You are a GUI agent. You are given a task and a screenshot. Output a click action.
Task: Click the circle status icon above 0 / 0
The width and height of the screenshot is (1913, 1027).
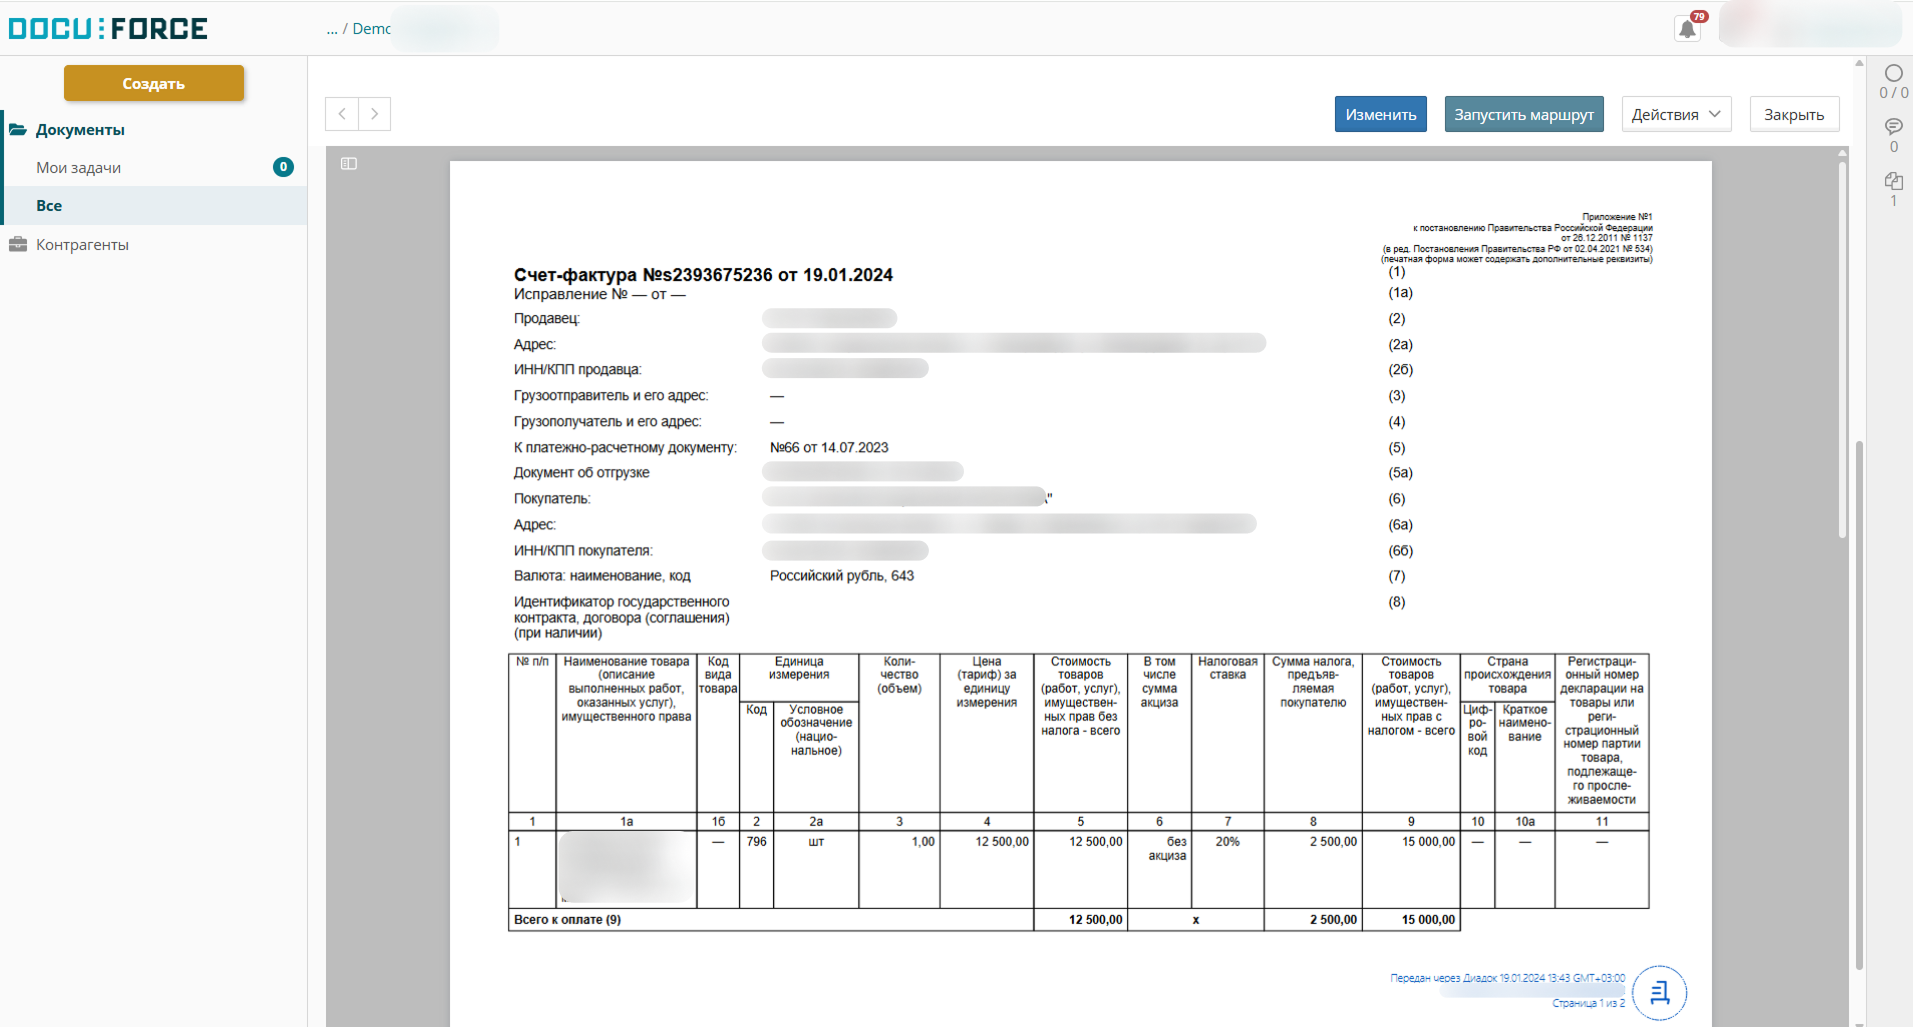point(1893,74)
